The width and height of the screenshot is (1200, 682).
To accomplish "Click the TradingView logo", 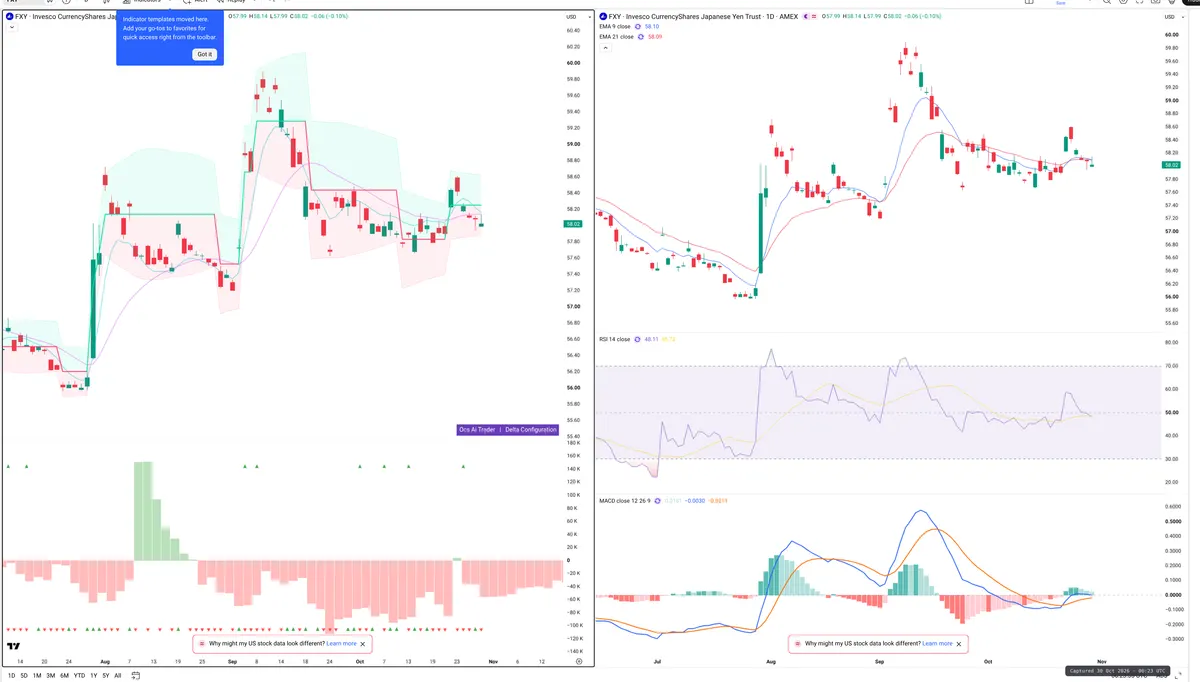I will point(14,646).
